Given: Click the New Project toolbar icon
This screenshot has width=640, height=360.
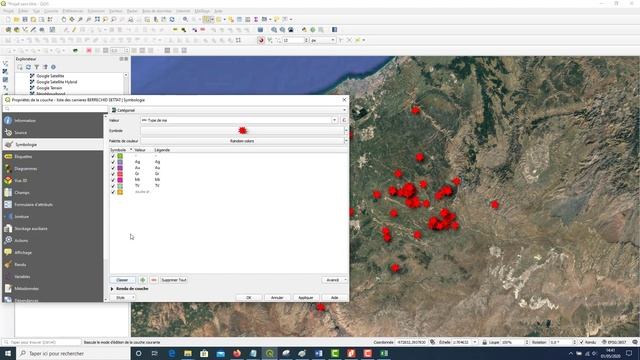Looking at the screenshot, I should [8, 19].
